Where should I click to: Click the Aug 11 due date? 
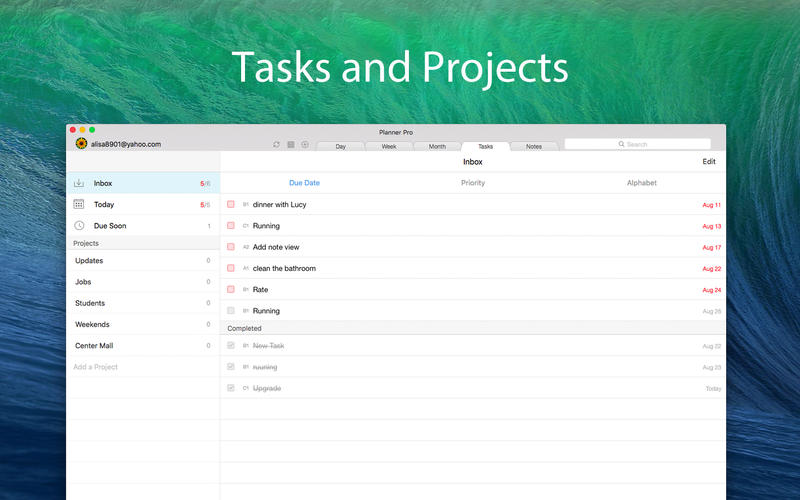(711, 205)
